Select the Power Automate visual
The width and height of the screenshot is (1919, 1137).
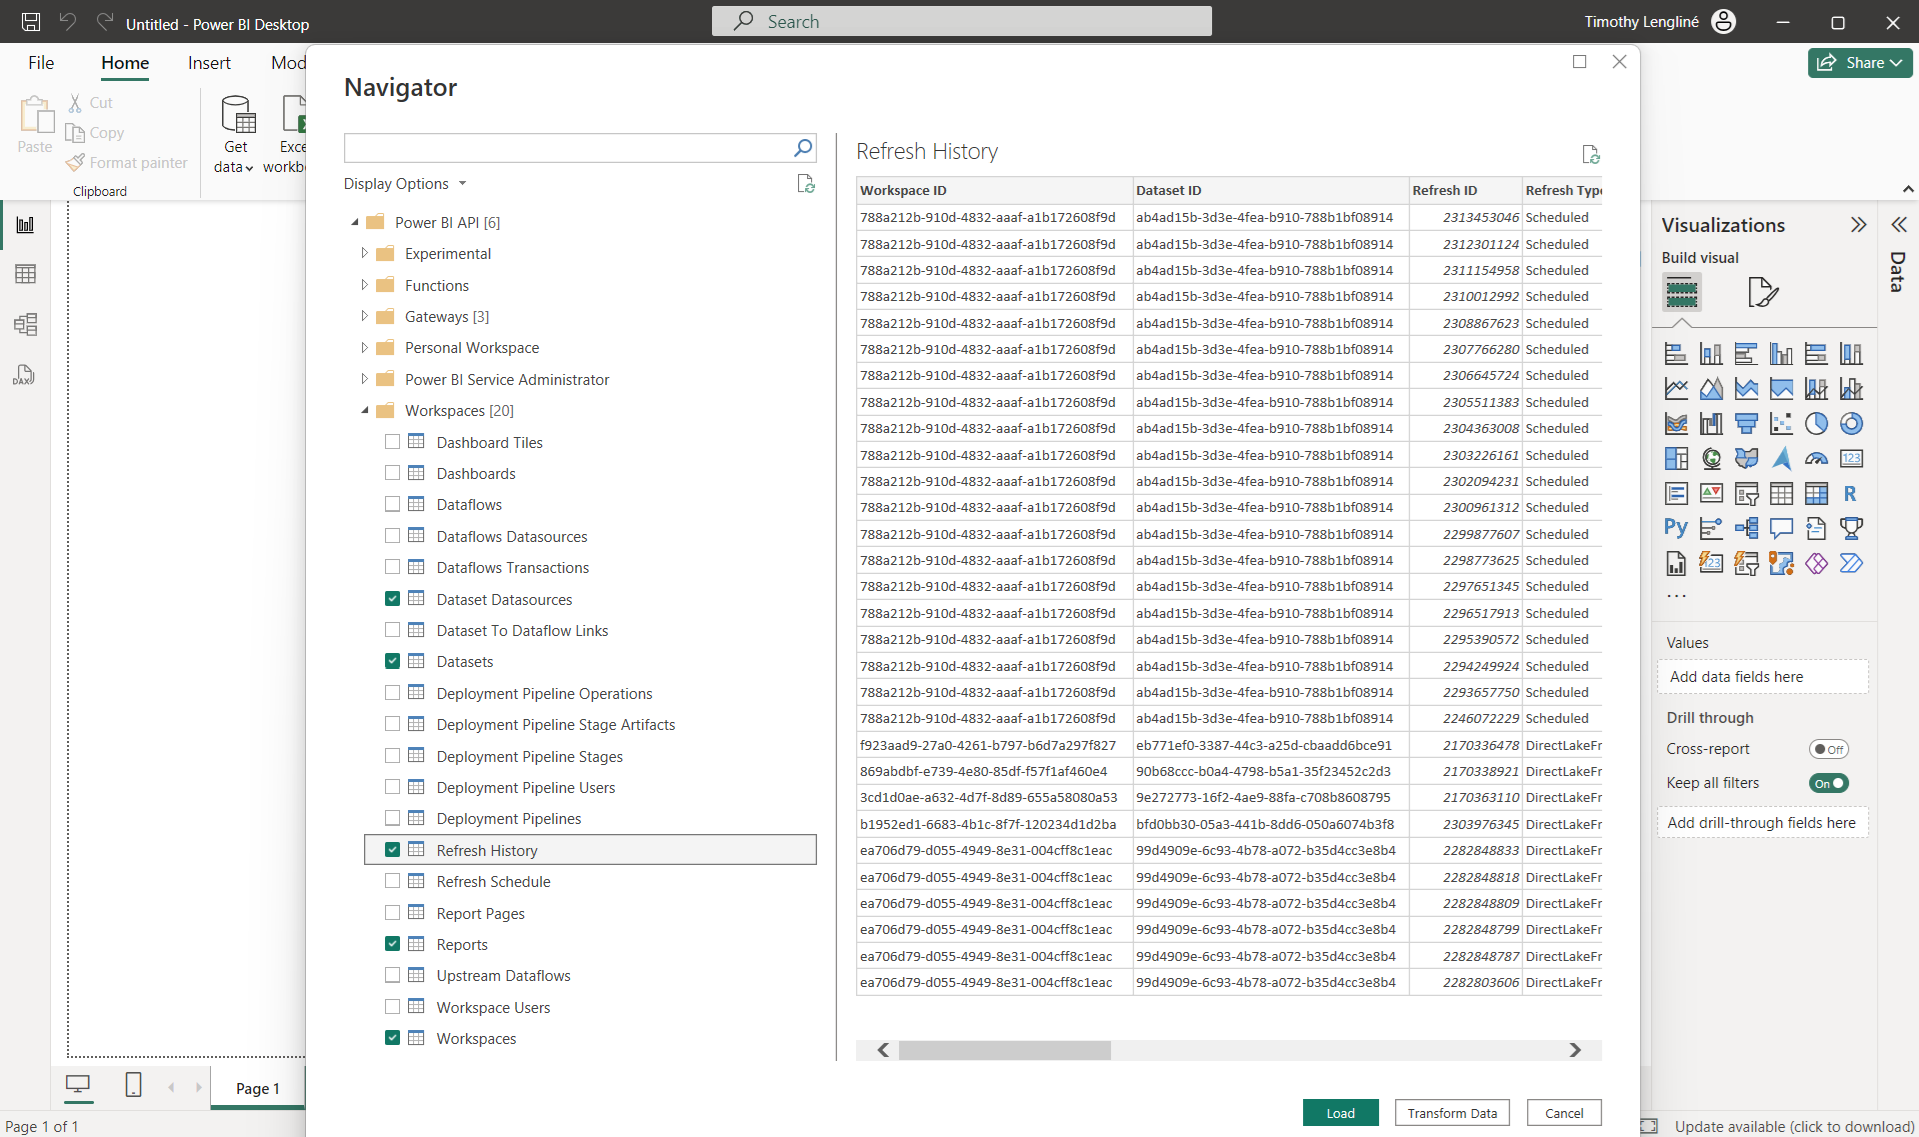(1851, 563)
